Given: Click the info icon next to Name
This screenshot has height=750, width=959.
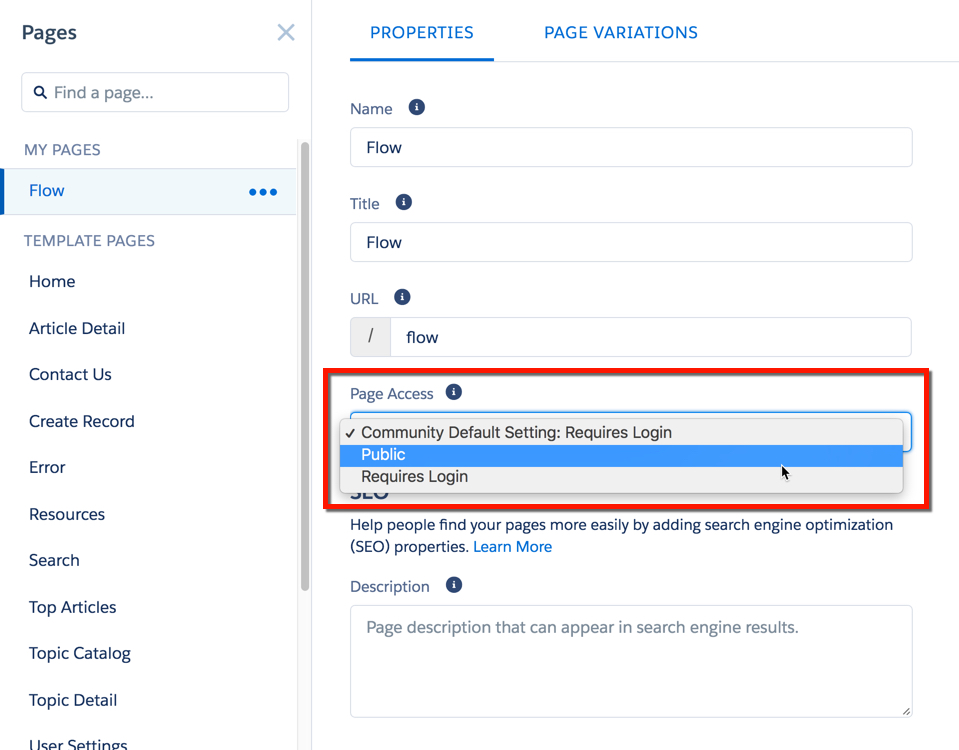Looking at the screenshot, I should click(x=417, y=107).
